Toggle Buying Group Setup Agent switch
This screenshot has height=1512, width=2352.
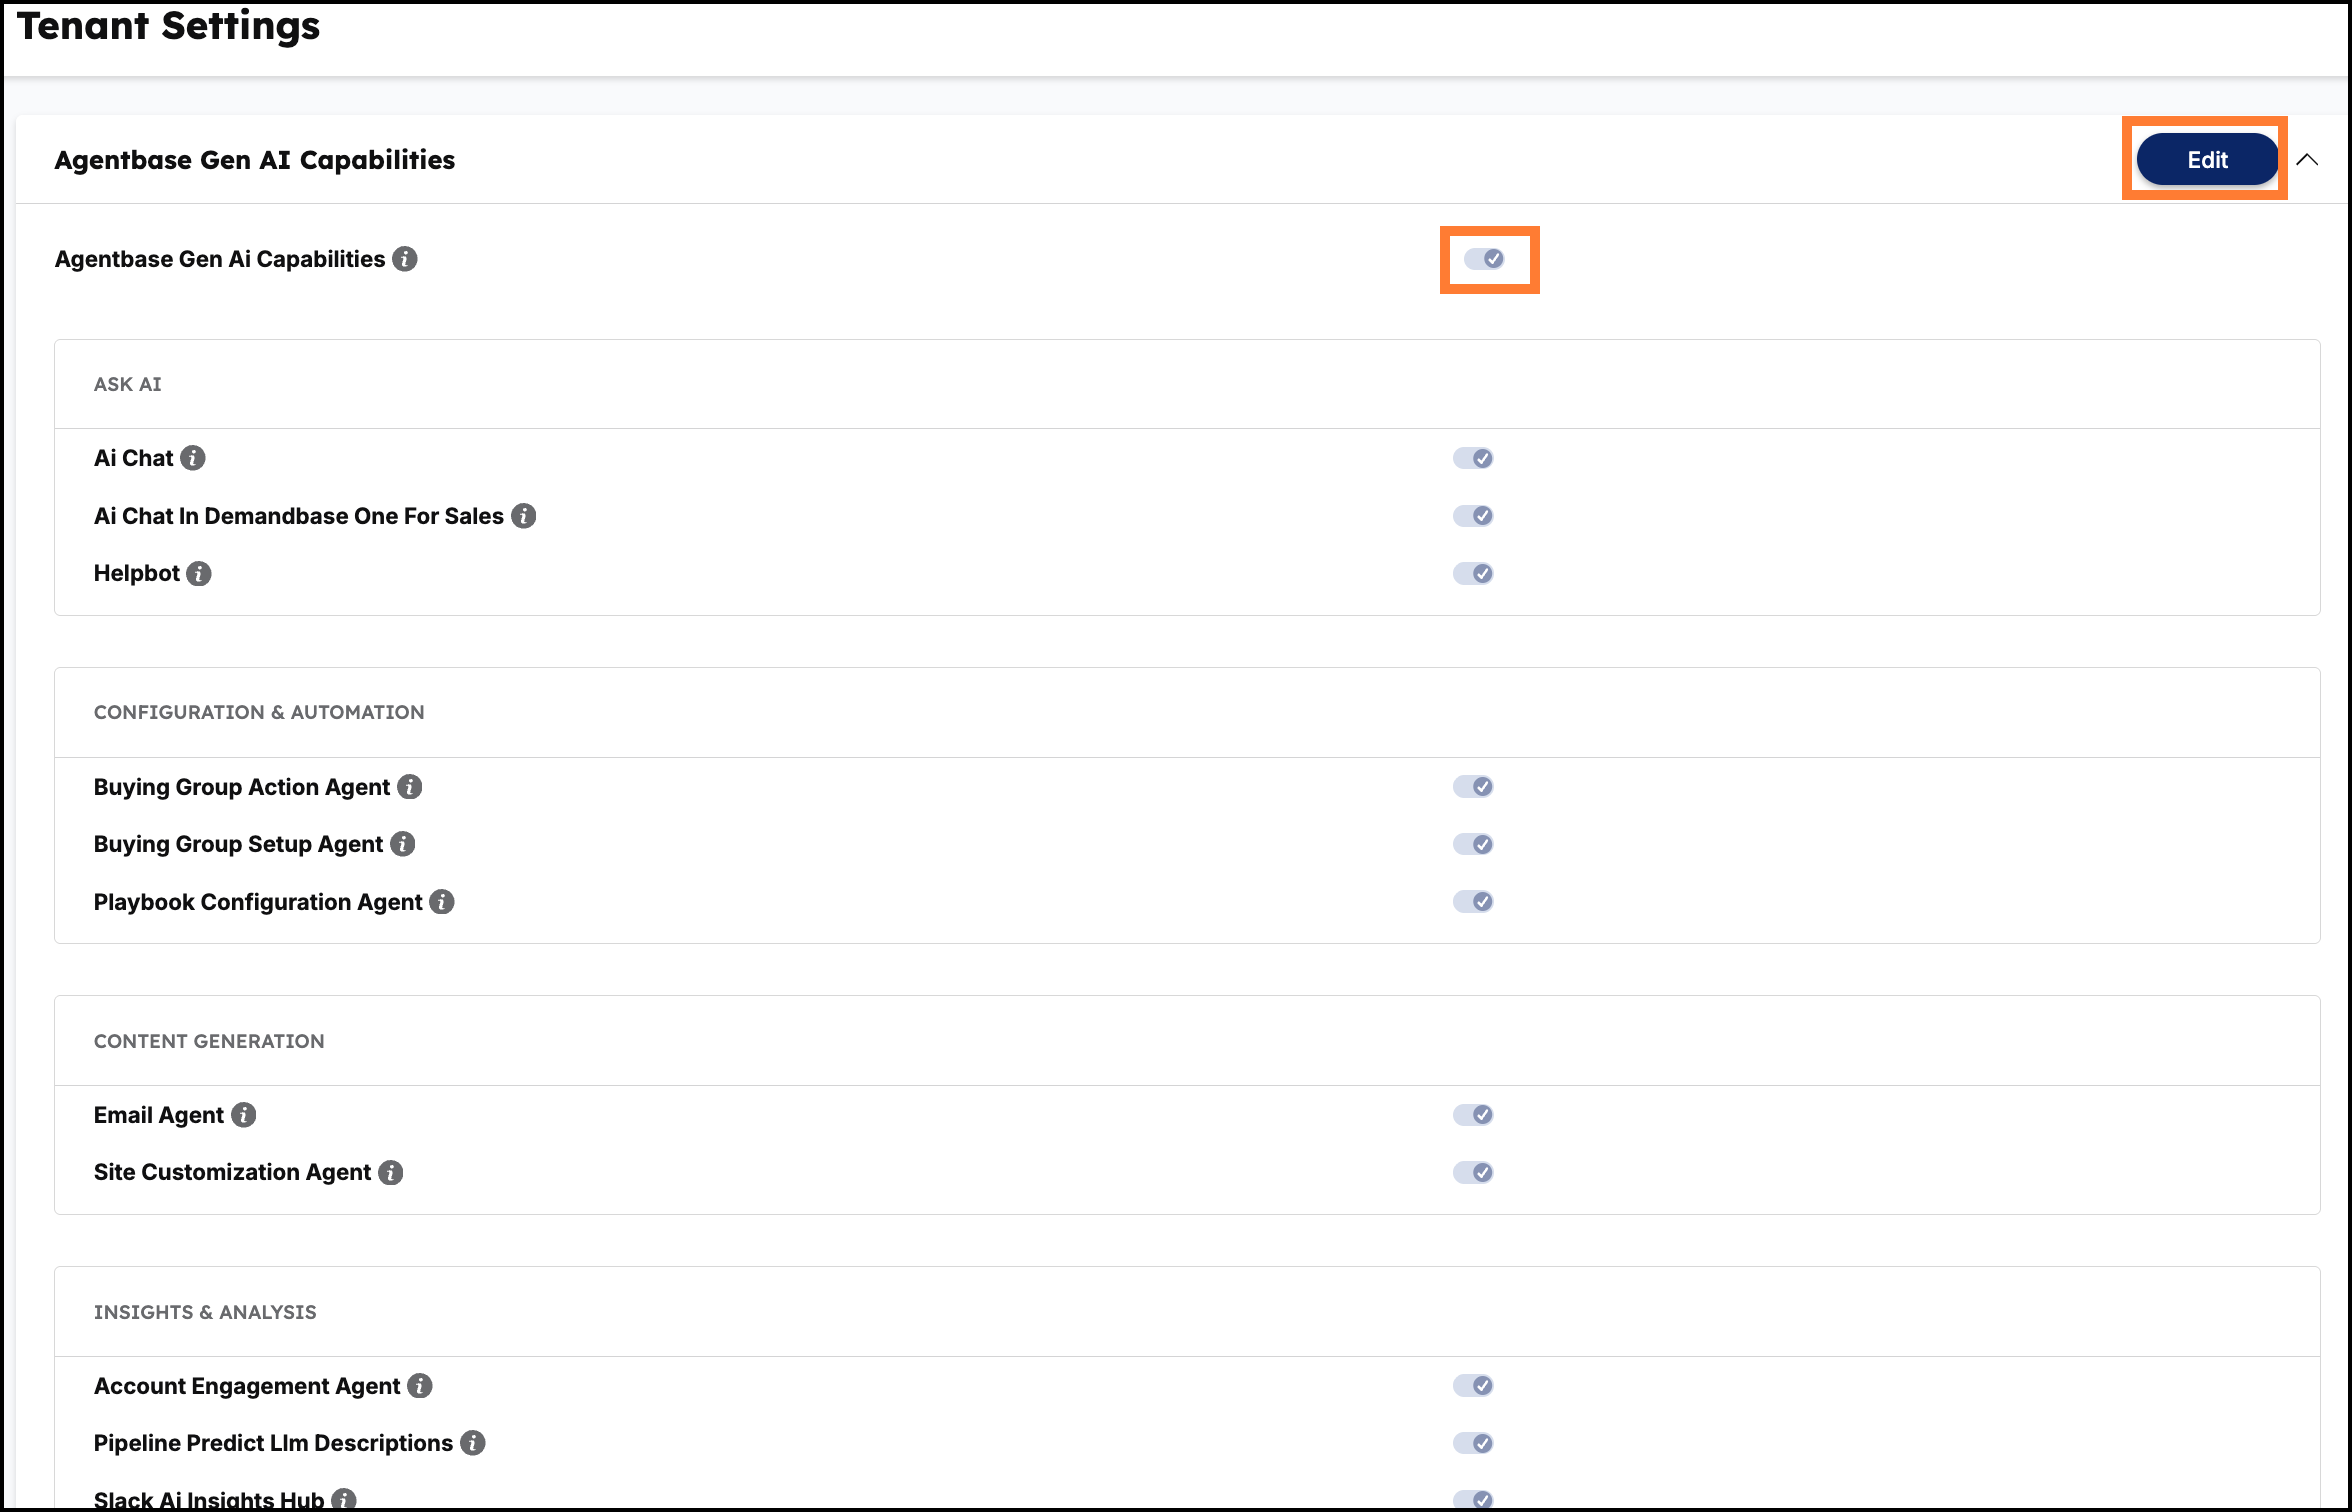point(1473,844)
